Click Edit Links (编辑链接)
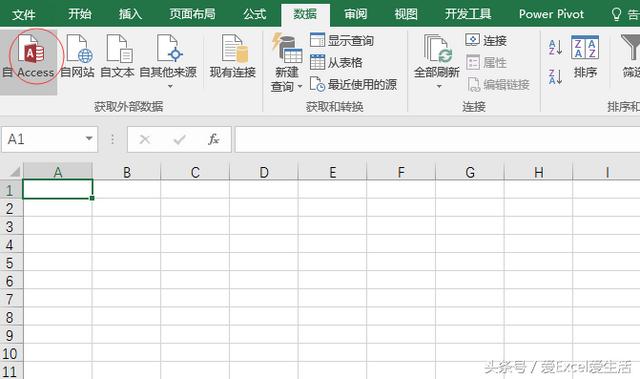This screenshot has height=379, width=640. click(x=498, y=84)
